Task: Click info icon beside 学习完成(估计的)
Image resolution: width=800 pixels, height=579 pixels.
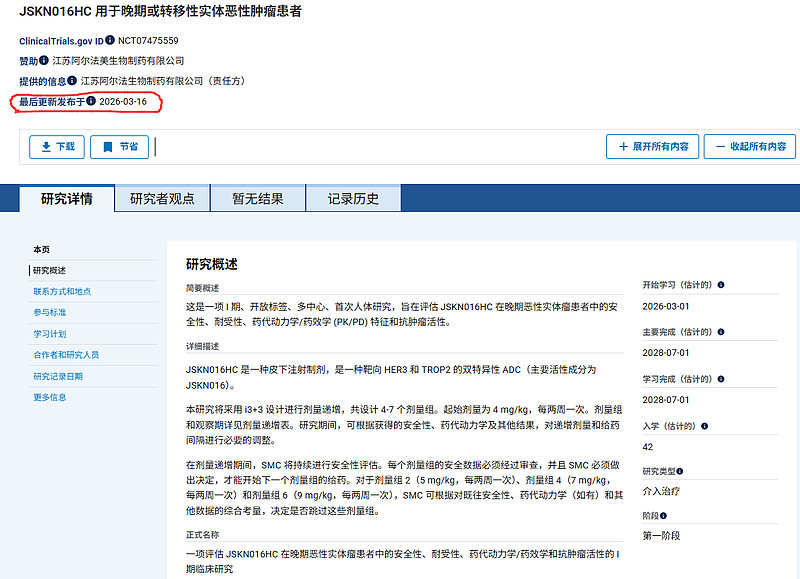Action: pyautogui.click(x=721, y=378)
